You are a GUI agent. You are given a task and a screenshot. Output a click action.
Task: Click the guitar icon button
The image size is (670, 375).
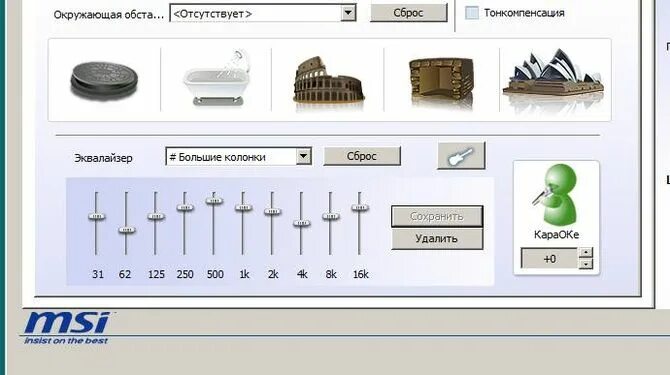[x=461, y=156]
